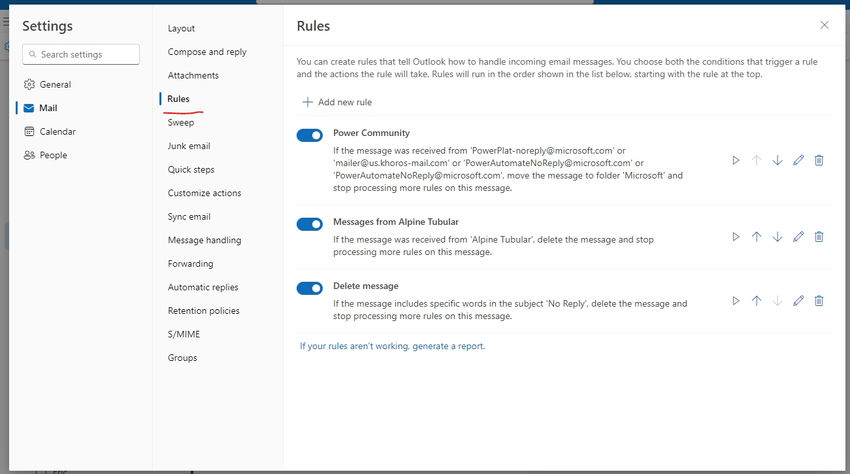The height and width of the screenshot is (474, 850).
Task: Run the Power Community rule now
Action: click(x=736, y=160)
